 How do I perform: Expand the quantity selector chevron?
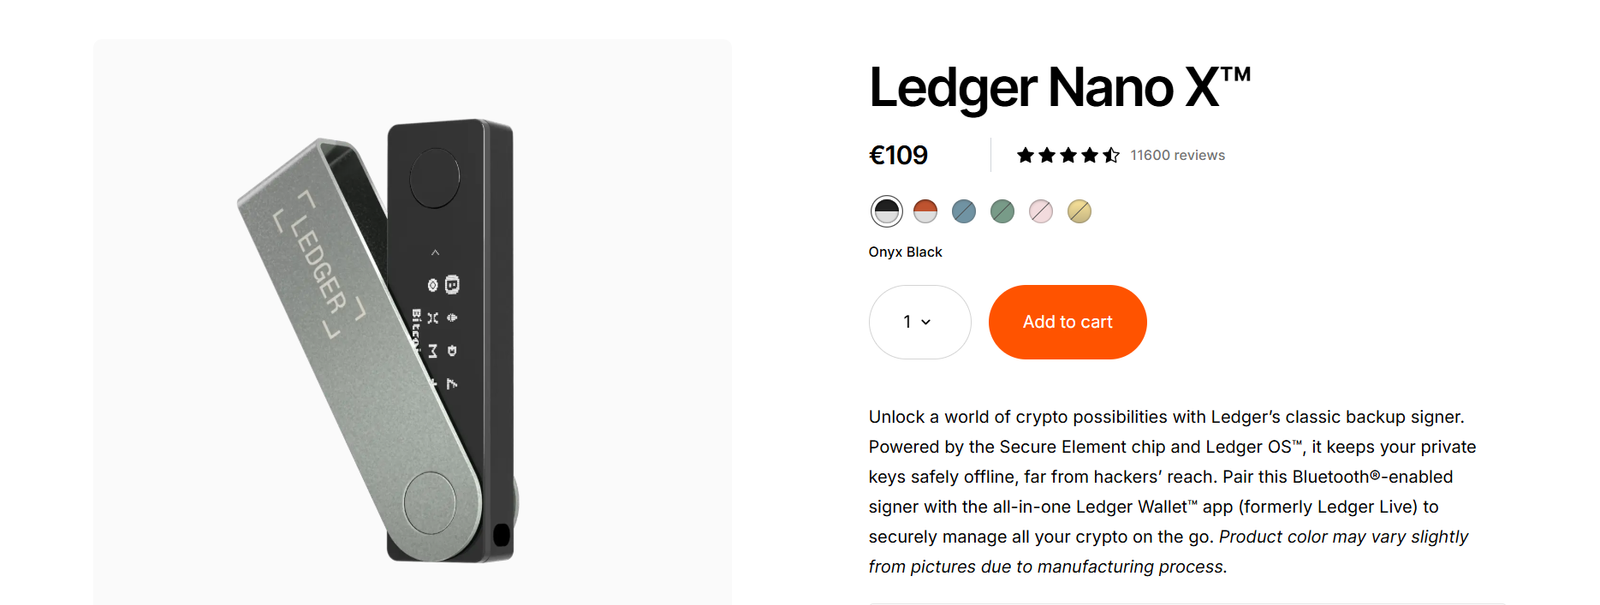pyautogui.click(x=927, y=322)
